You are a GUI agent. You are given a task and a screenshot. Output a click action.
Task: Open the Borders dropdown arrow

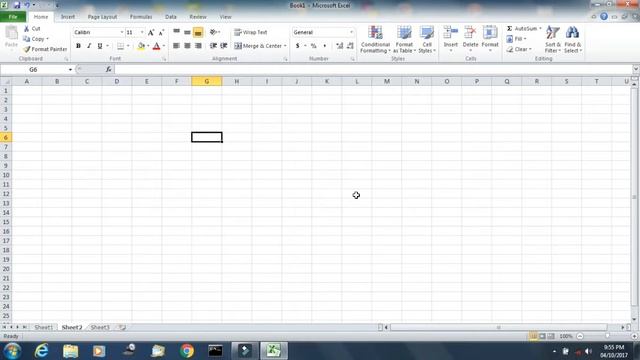[128, 46]
